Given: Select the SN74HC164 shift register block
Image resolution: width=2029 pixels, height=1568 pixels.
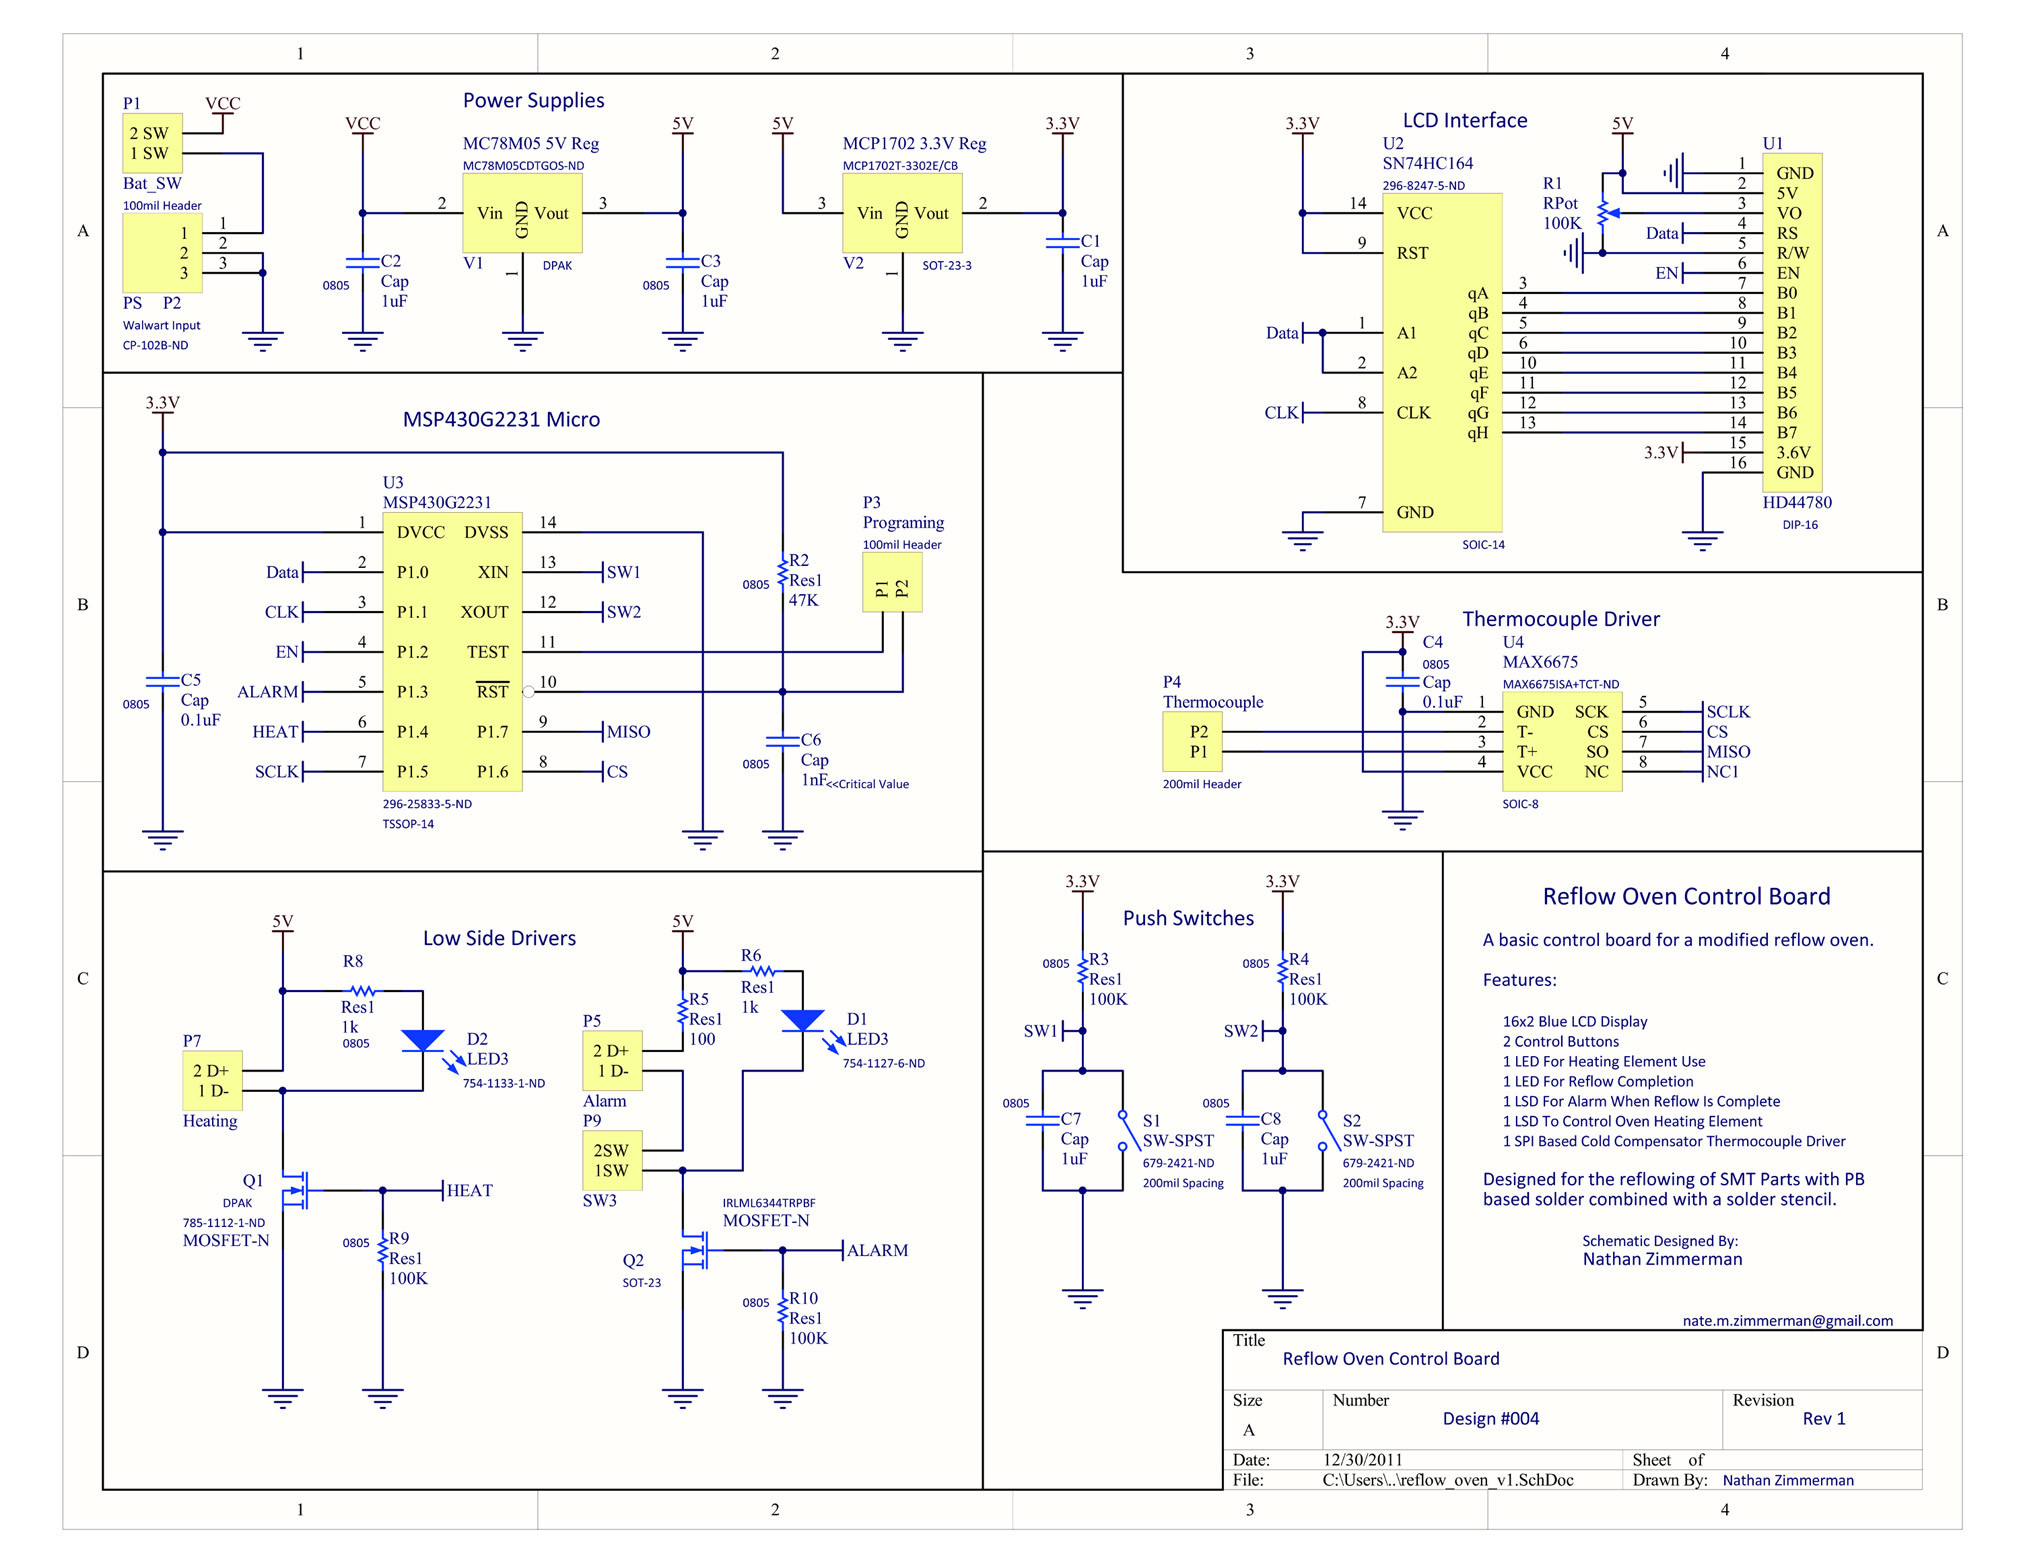Looking at the screenshot, I should pos(1441,362).
